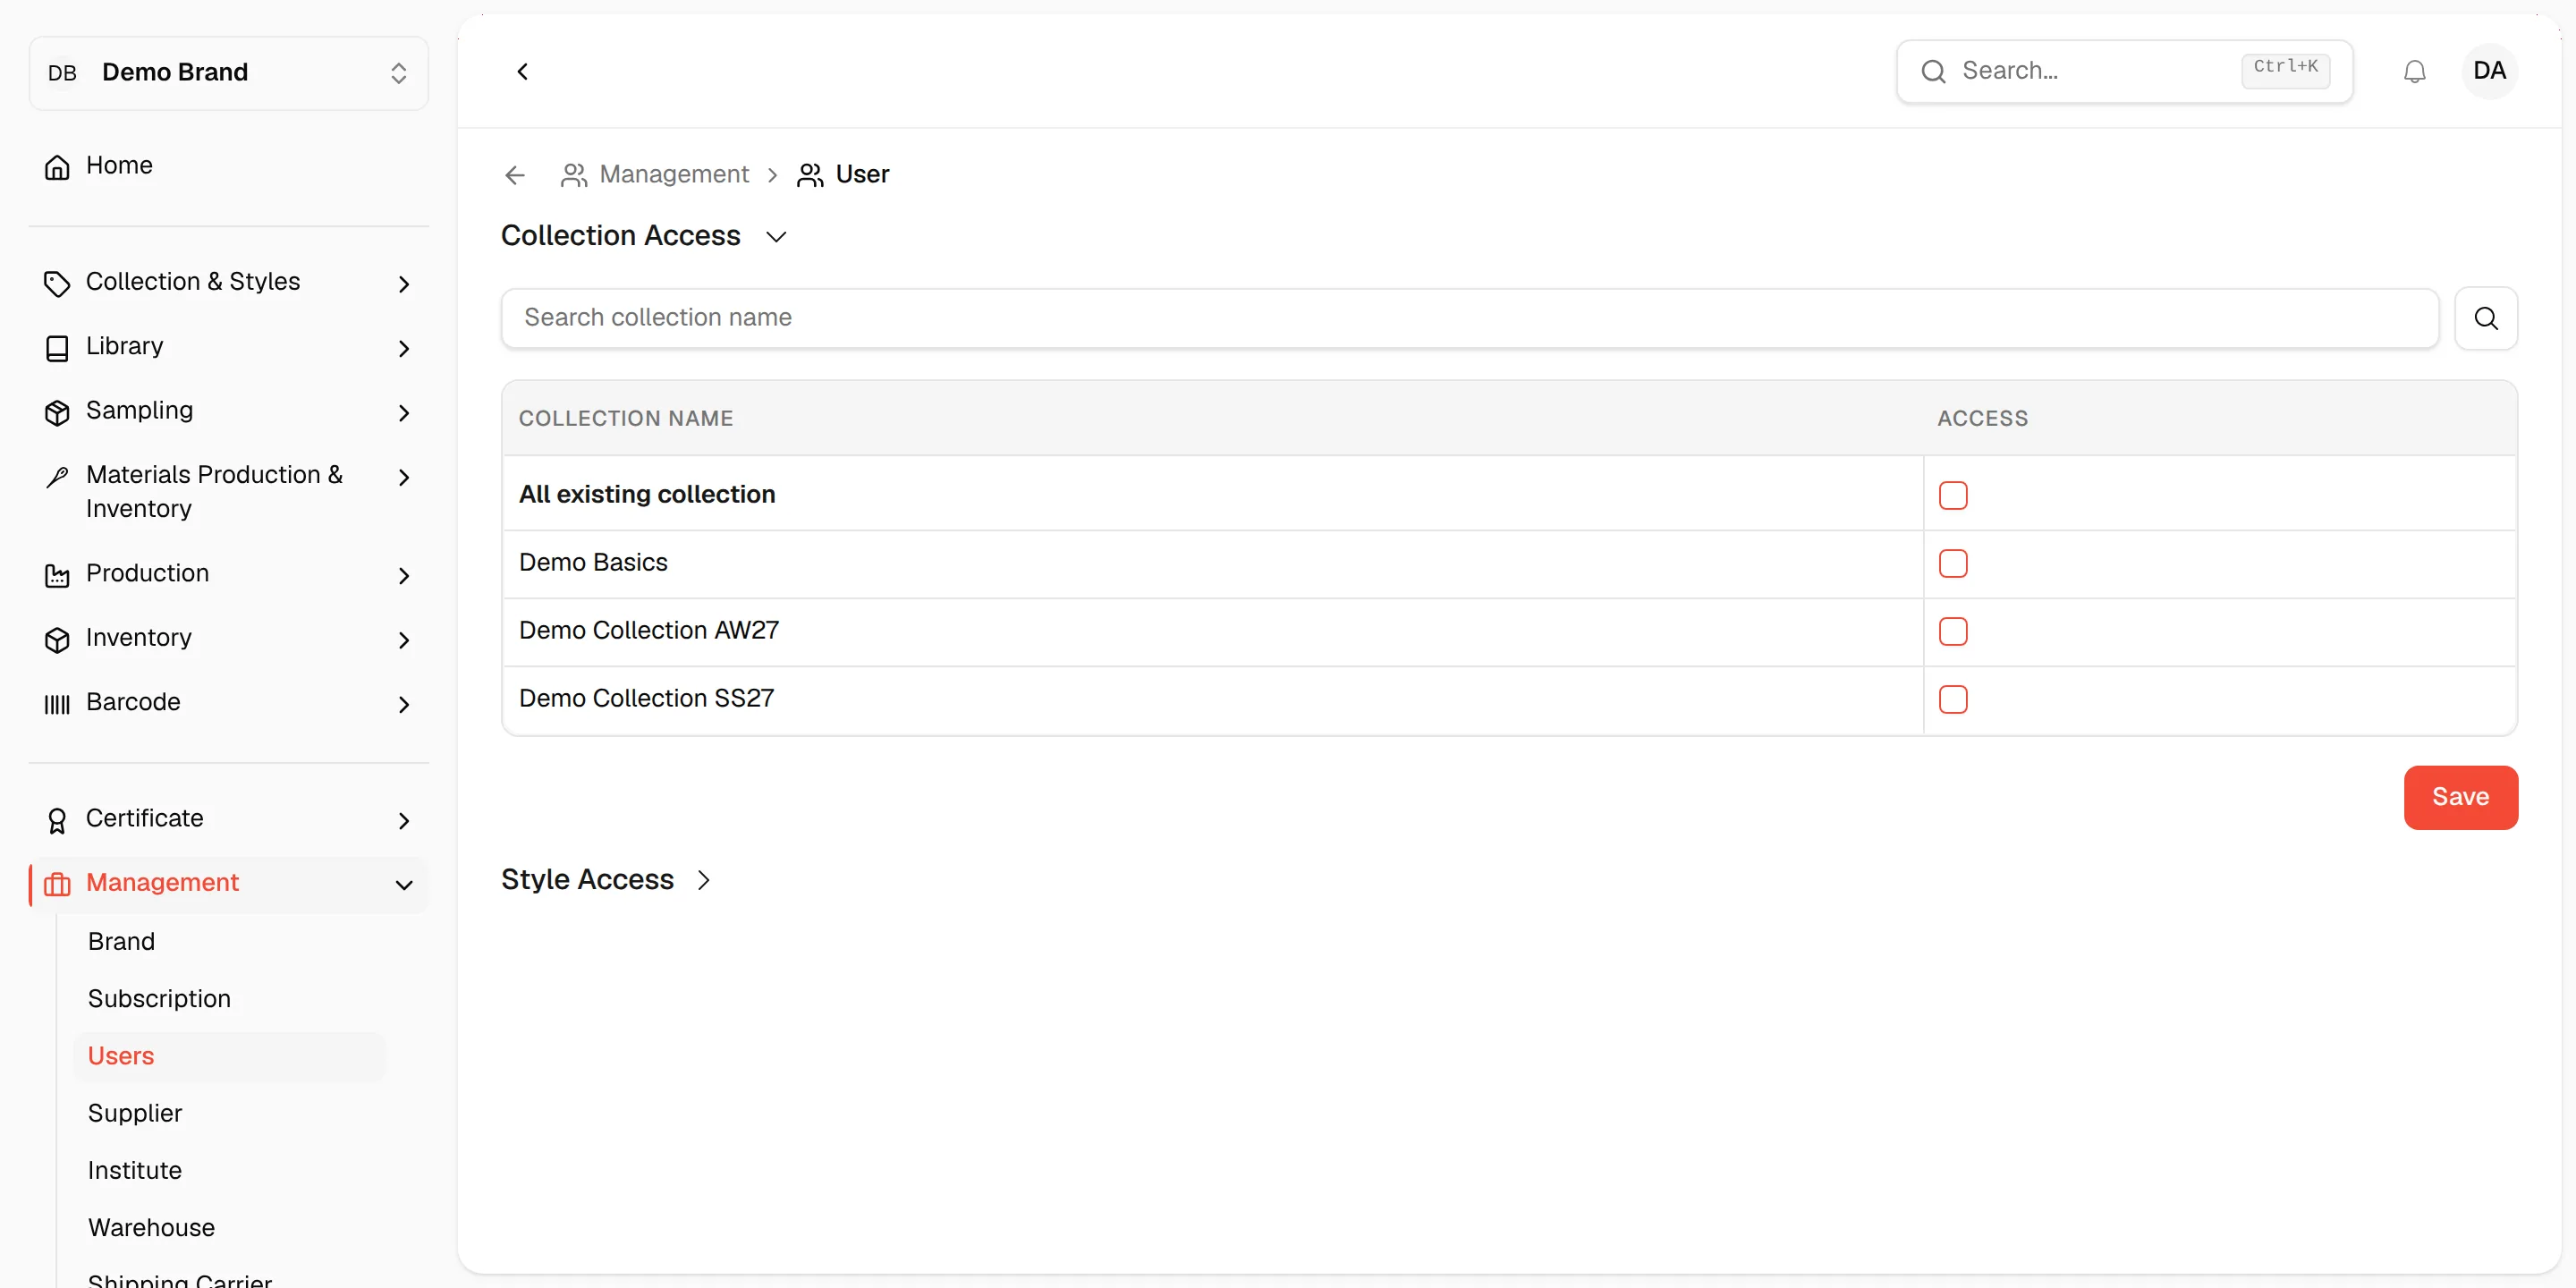This screenshot has height=1288, width=2576.
Task: Expand Collection & Styles submenu arrow
Action: (x=404, y=284)
